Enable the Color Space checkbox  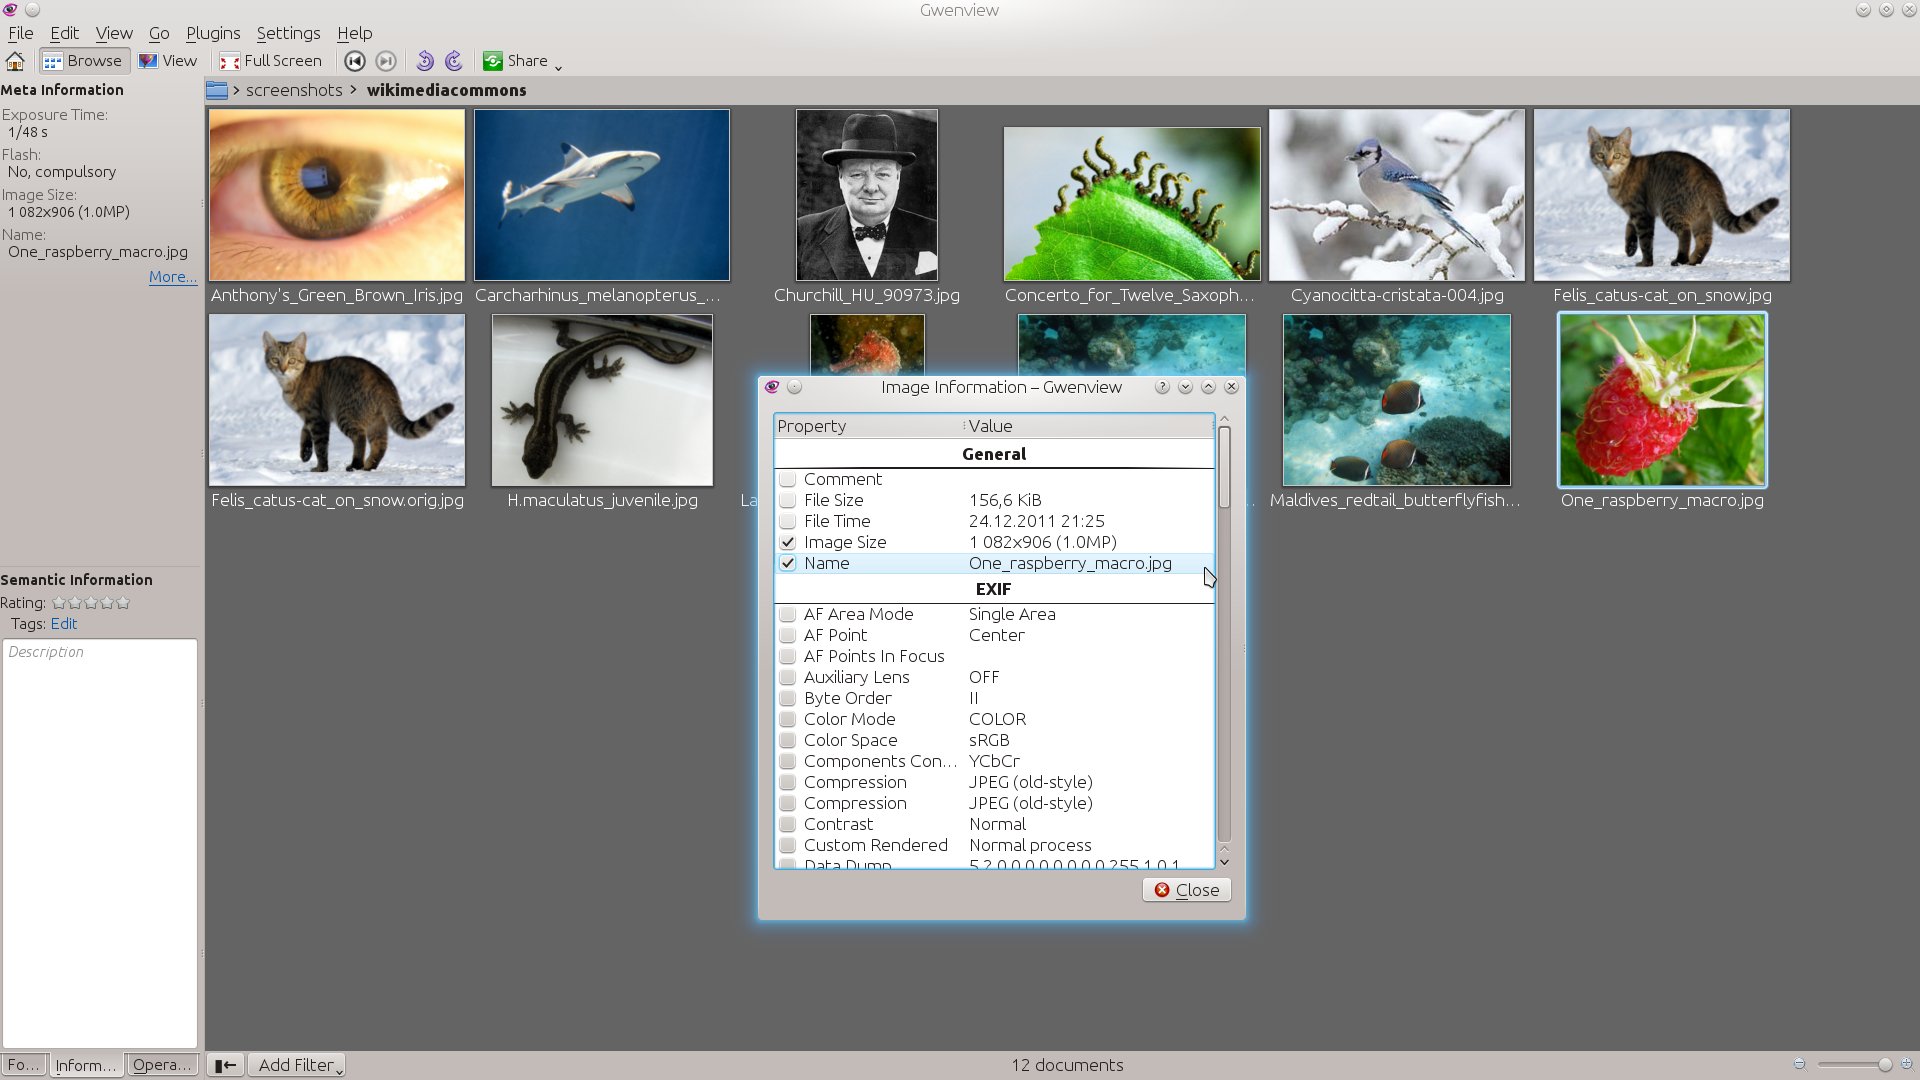tap(788, 740)
